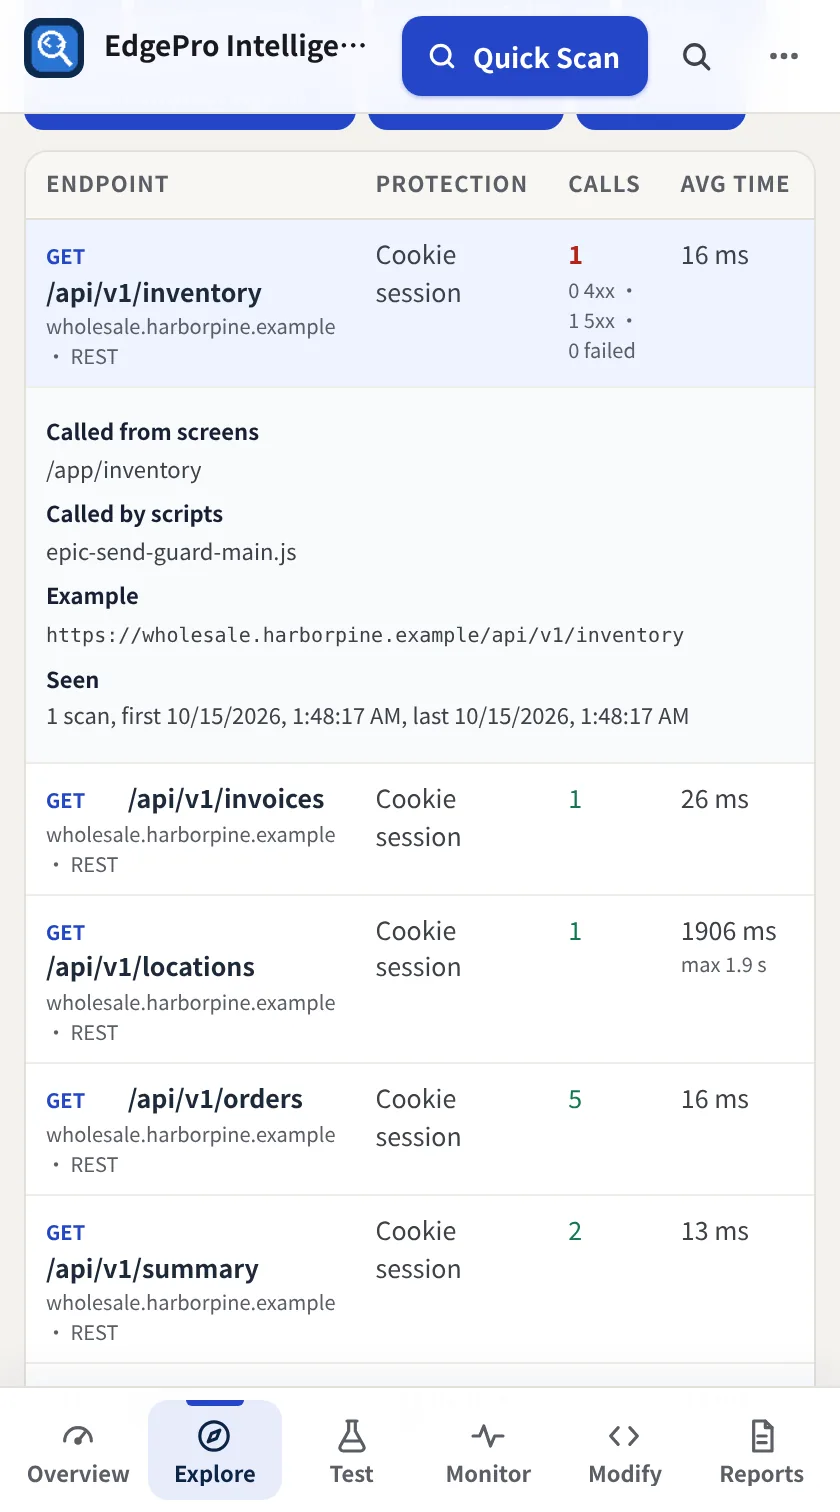Image resolution: width=840 pixels, height=1512 pixels.
Task: Click the orders call count '5'
Action: coord(575,1100)
